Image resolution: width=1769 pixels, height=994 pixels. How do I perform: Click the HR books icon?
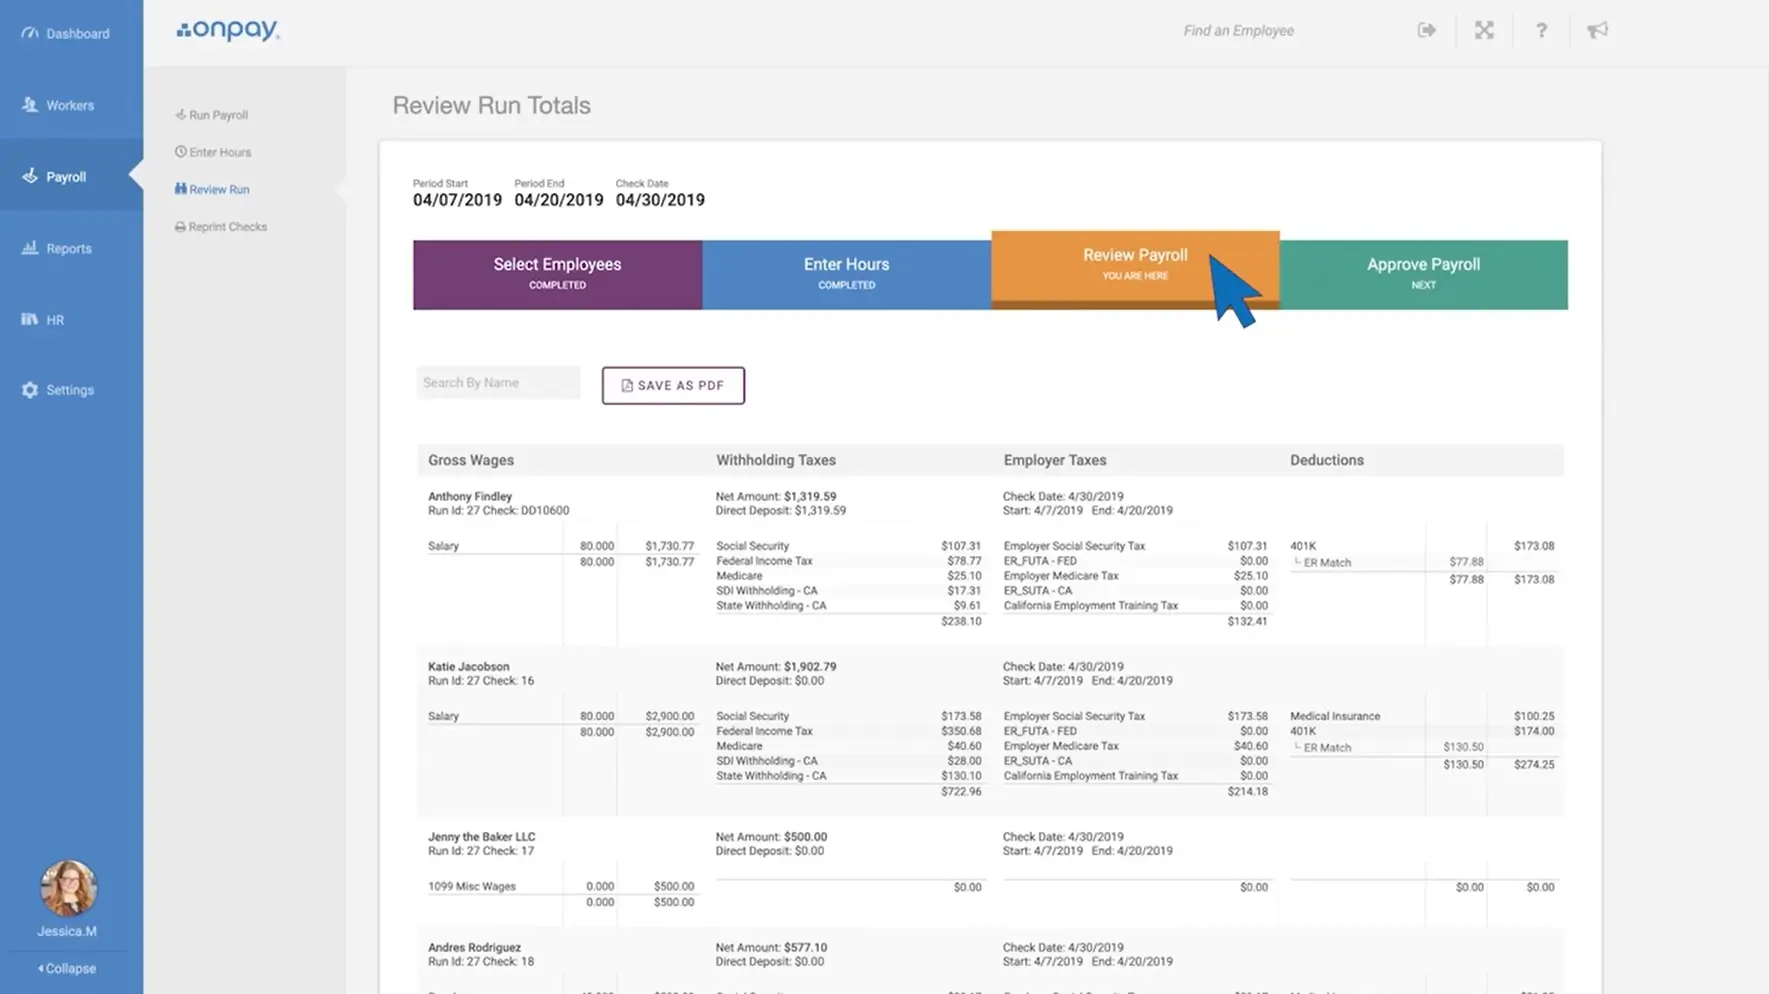pyautogui.click(x=30, y=319)
